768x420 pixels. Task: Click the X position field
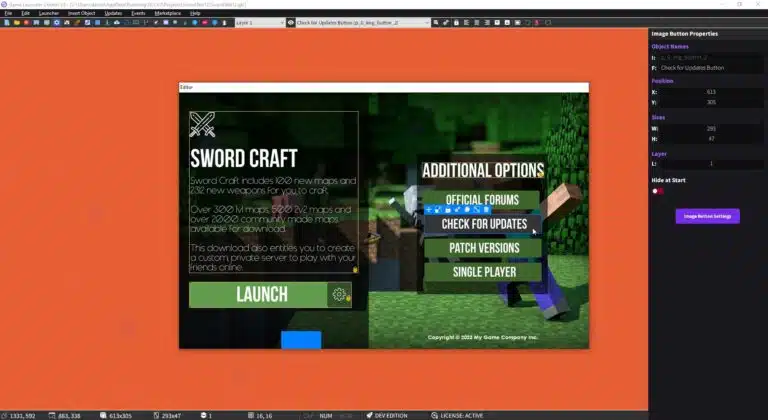coord(710,92)
